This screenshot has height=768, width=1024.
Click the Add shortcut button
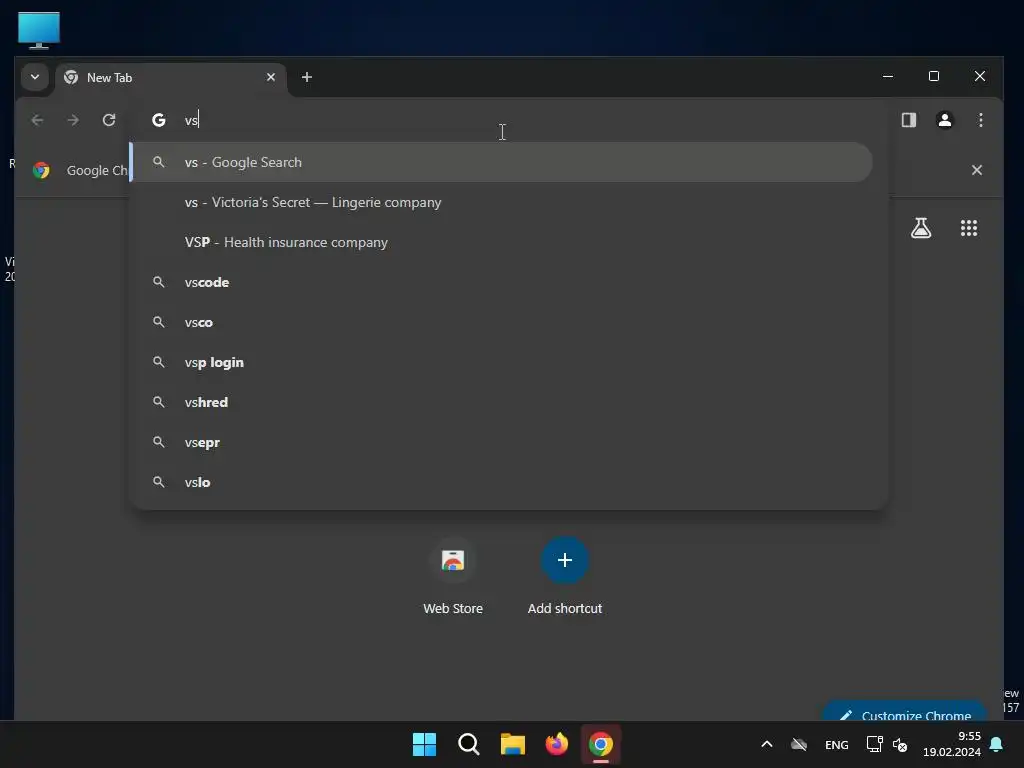(565, 576)
